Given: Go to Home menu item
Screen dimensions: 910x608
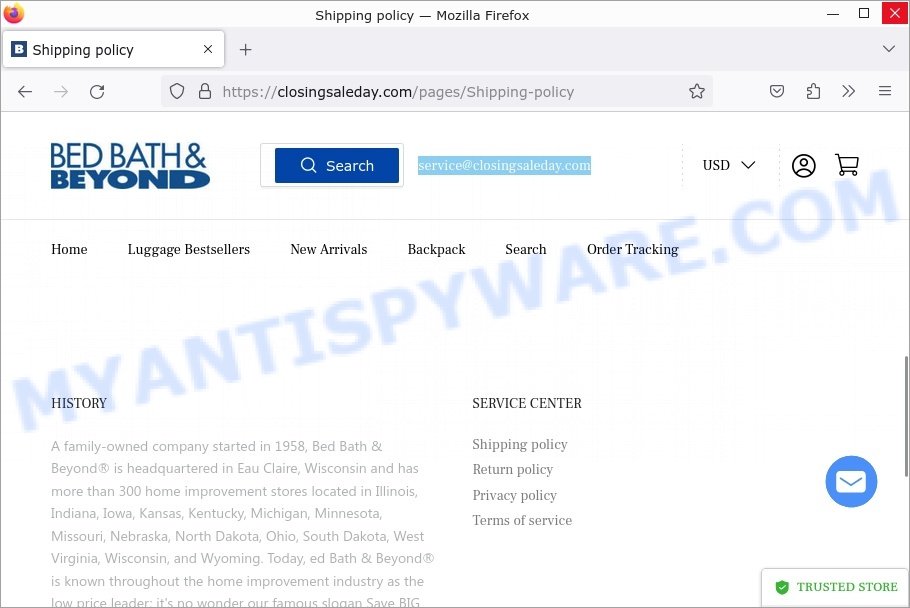Looking at the screenshot, I should point(69,249).
